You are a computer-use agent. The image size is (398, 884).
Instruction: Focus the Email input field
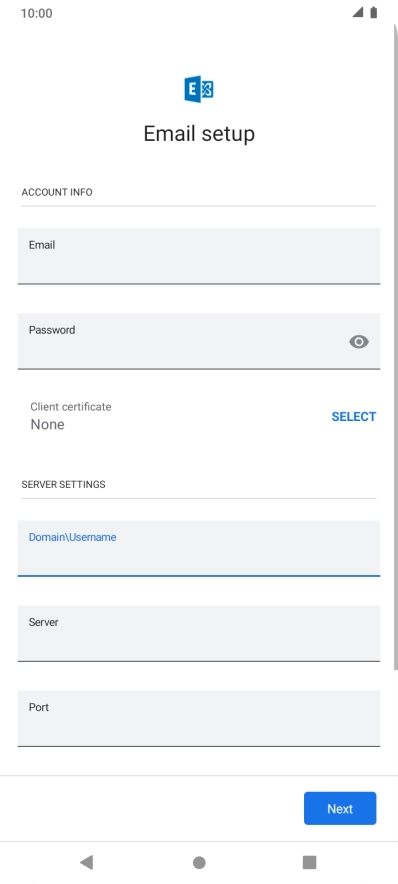[x=199, y=256]
